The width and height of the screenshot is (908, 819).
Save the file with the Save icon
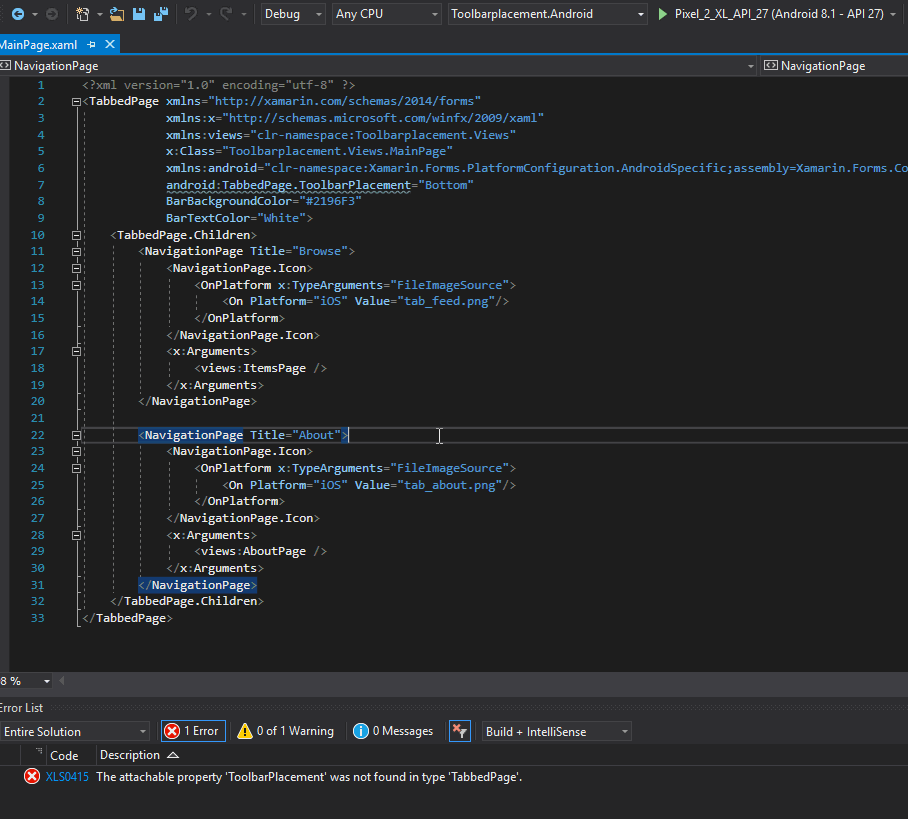[139, 14]
